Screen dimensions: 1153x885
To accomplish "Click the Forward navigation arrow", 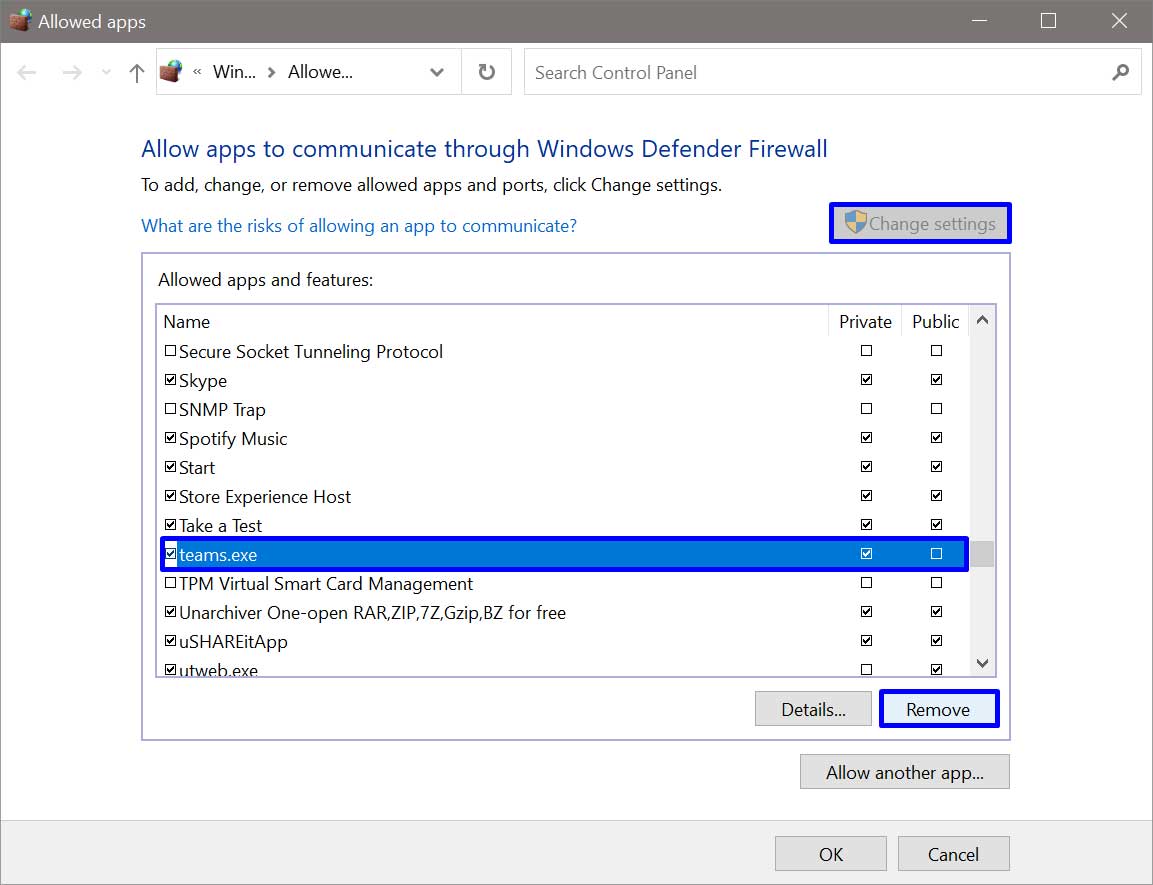I will point(72,72).
